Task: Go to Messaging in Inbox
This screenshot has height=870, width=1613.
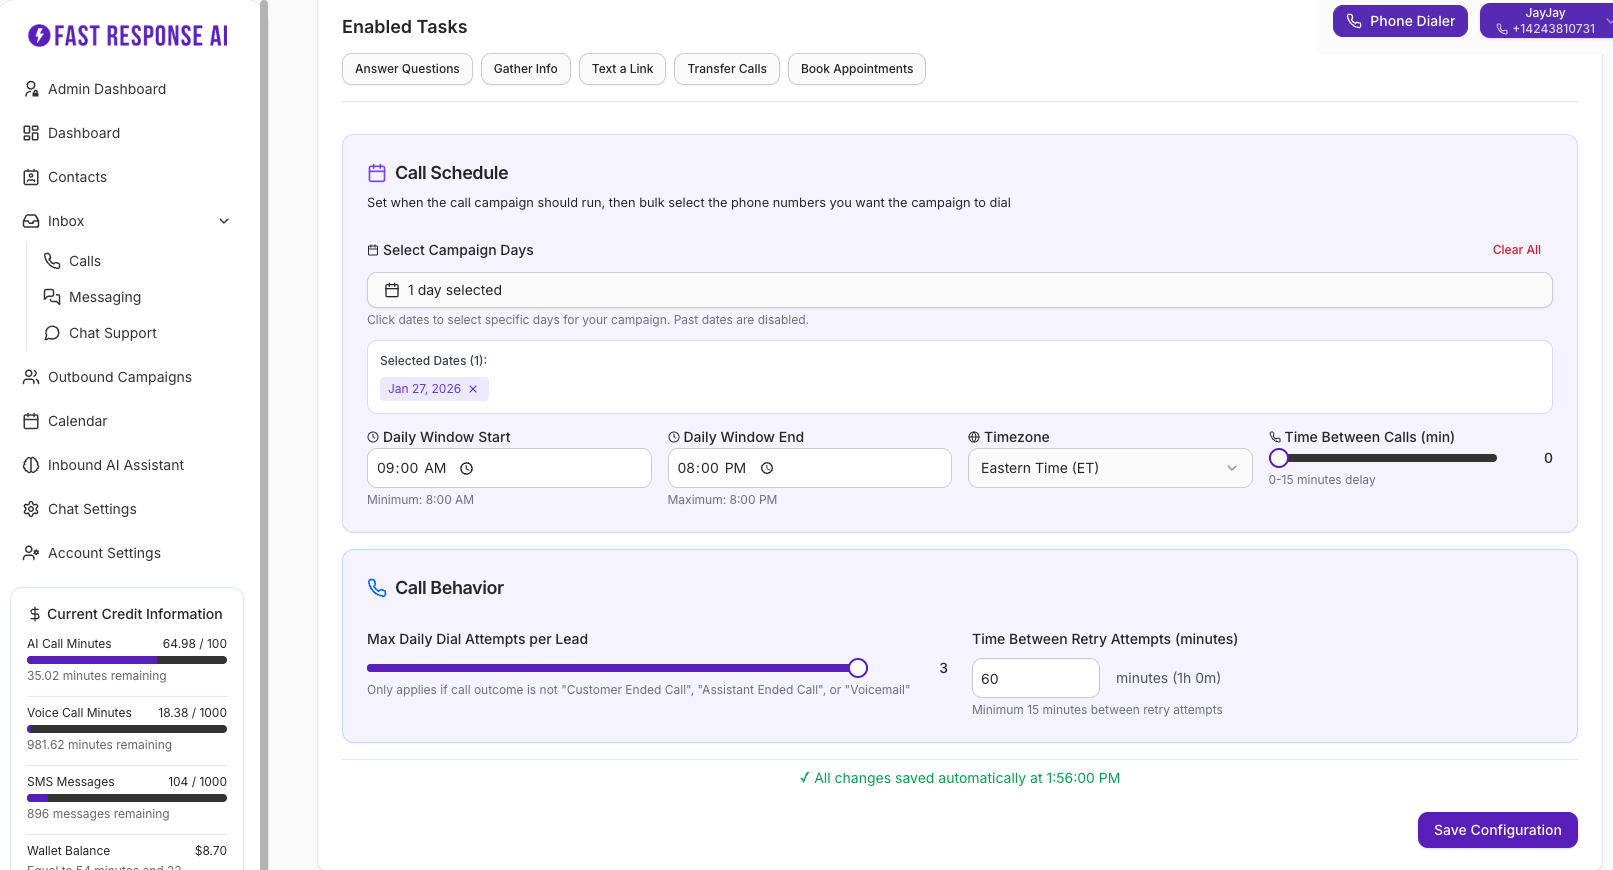Action: (105, 297)
